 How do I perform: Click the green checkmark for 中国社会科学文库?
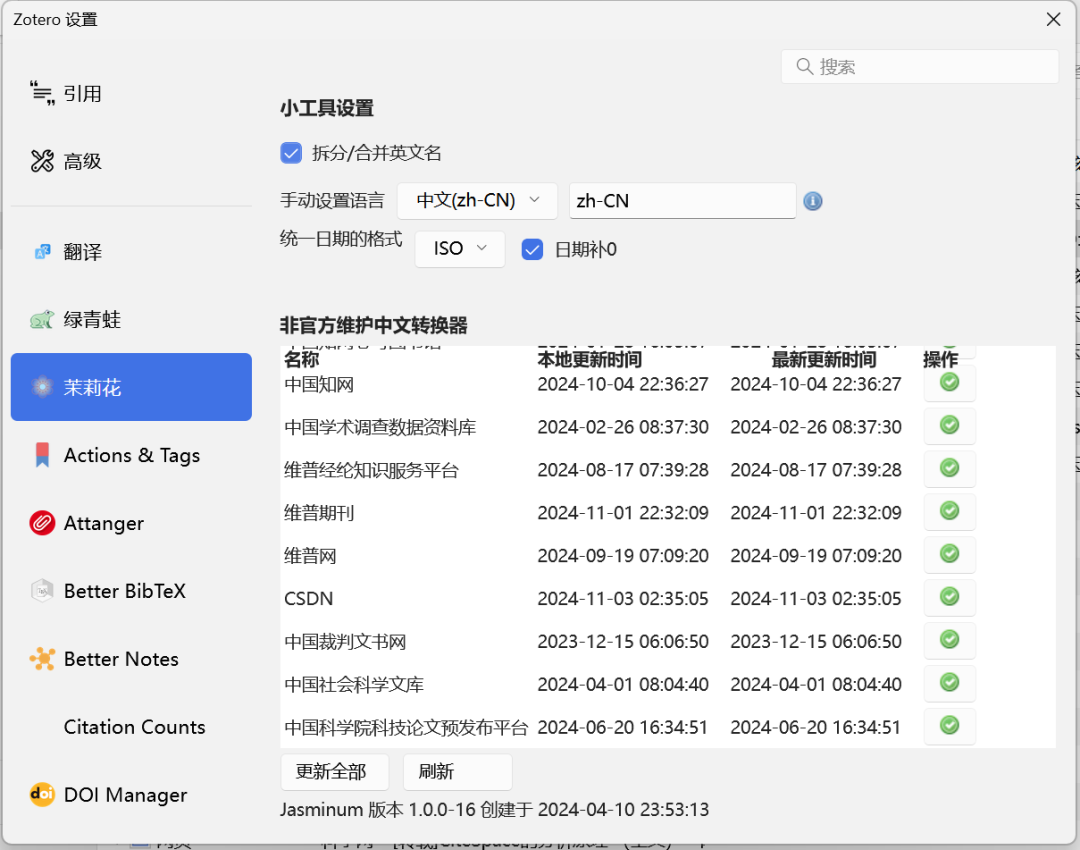[x=949, y=683]
